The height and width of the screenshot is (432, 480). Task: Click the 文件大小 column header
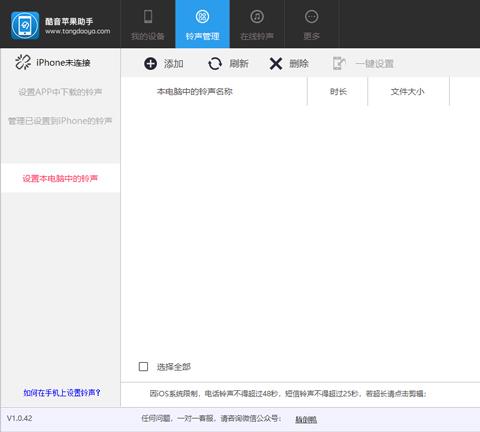pyautogui.click(x=408, y=91)
